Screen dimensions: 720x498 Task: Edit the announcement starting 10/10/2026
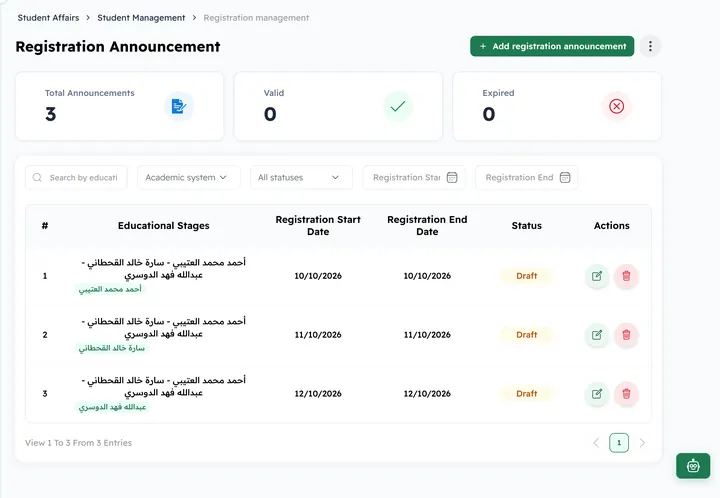597,276
